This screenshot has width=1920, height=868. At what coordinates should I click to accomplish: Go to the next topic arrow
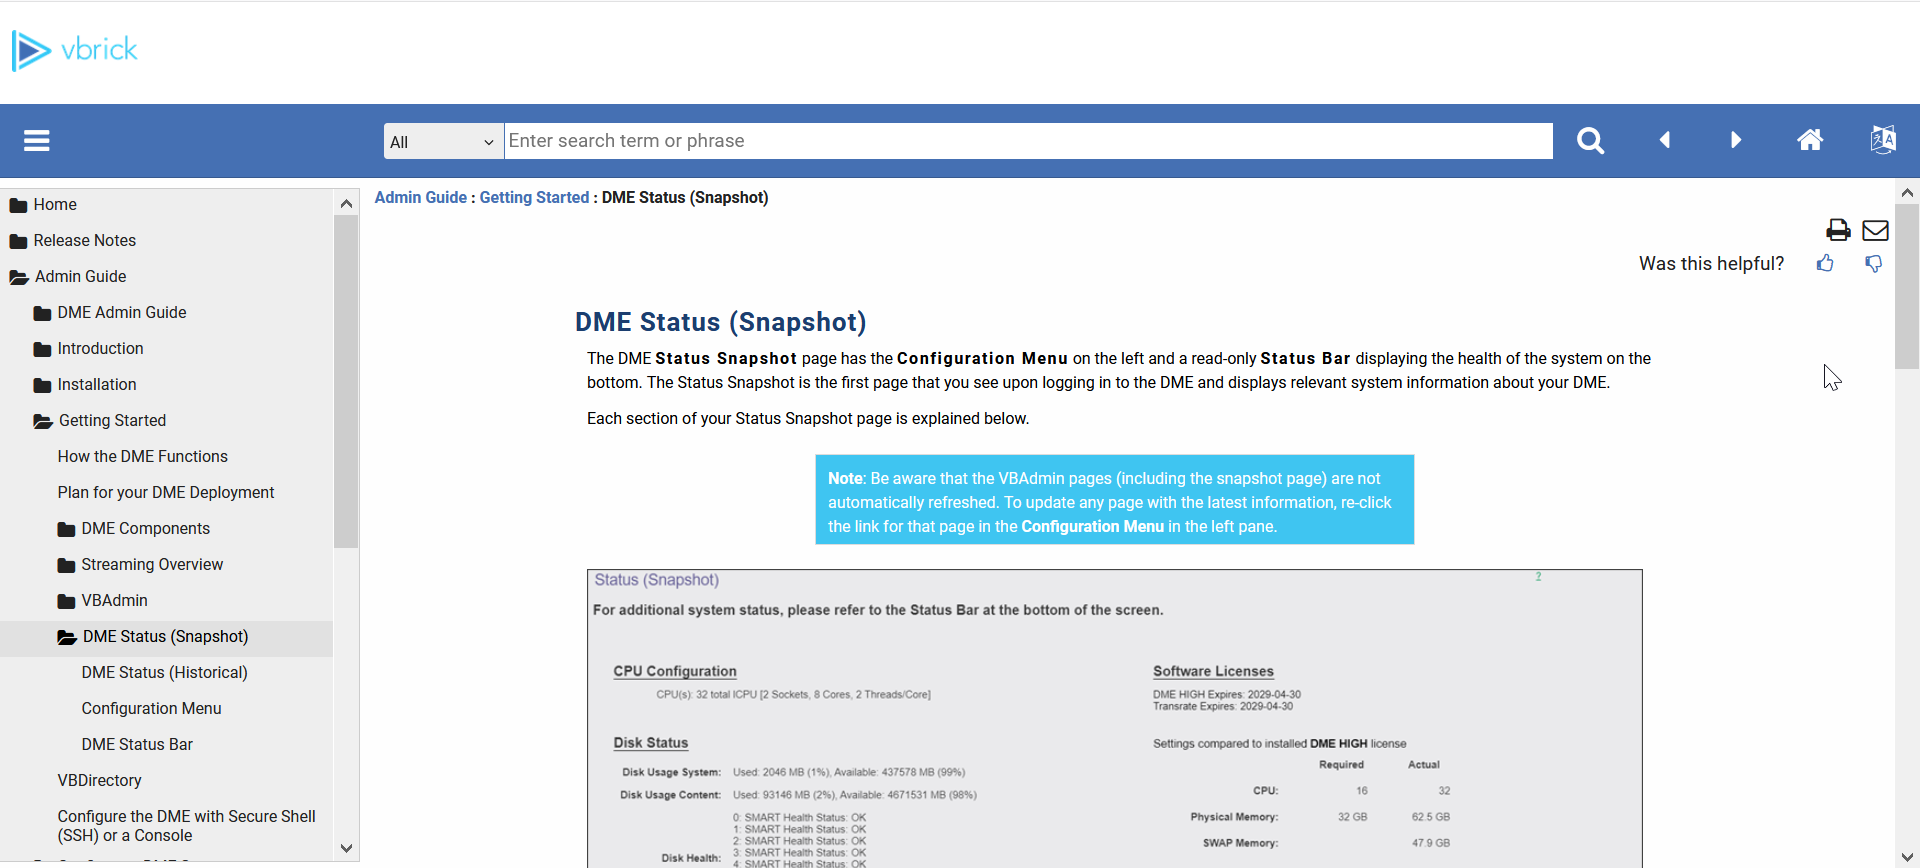point(1736,140)
